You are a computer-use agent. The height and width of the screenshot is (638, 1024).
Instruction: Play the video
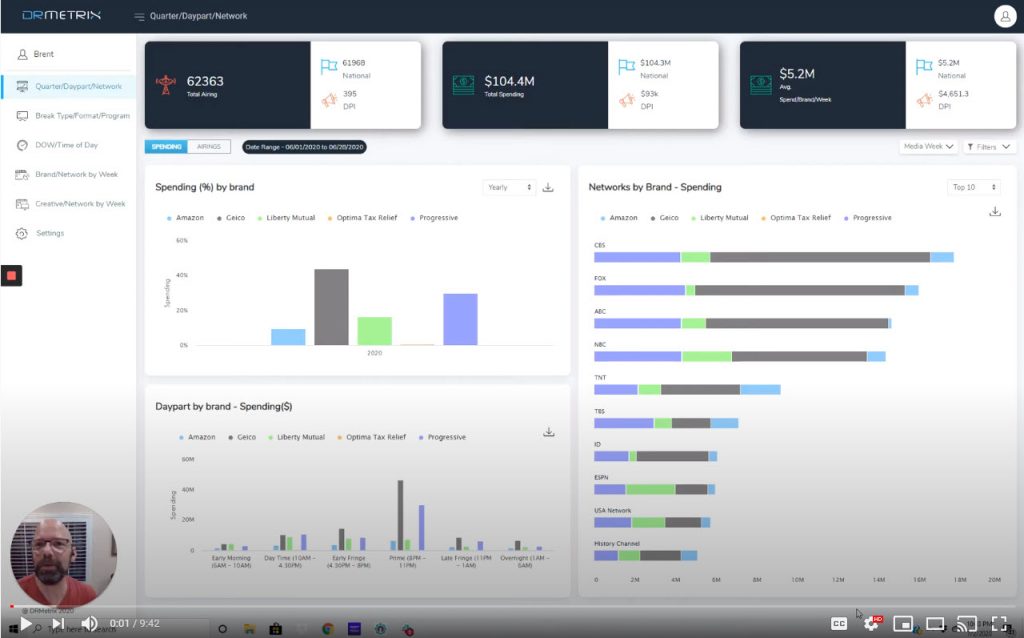26,623
